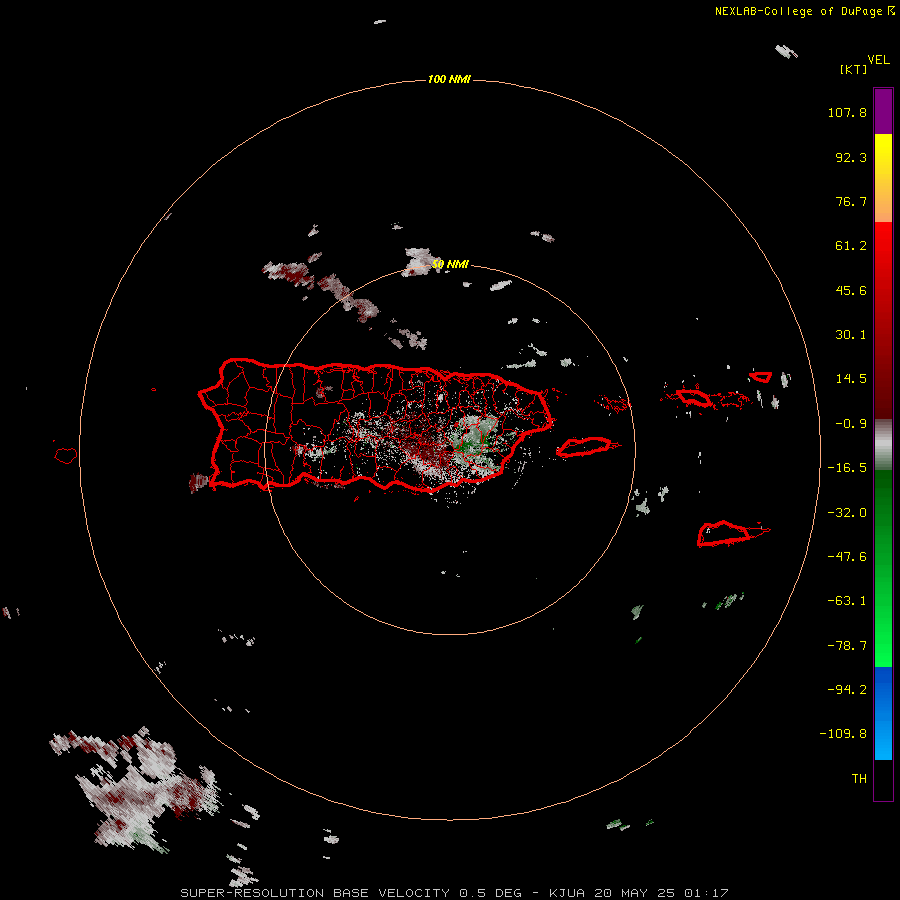The height and width of the screenshot is (900, 900).
Task: Click the [KT] units label
Action: coord(853,69)
